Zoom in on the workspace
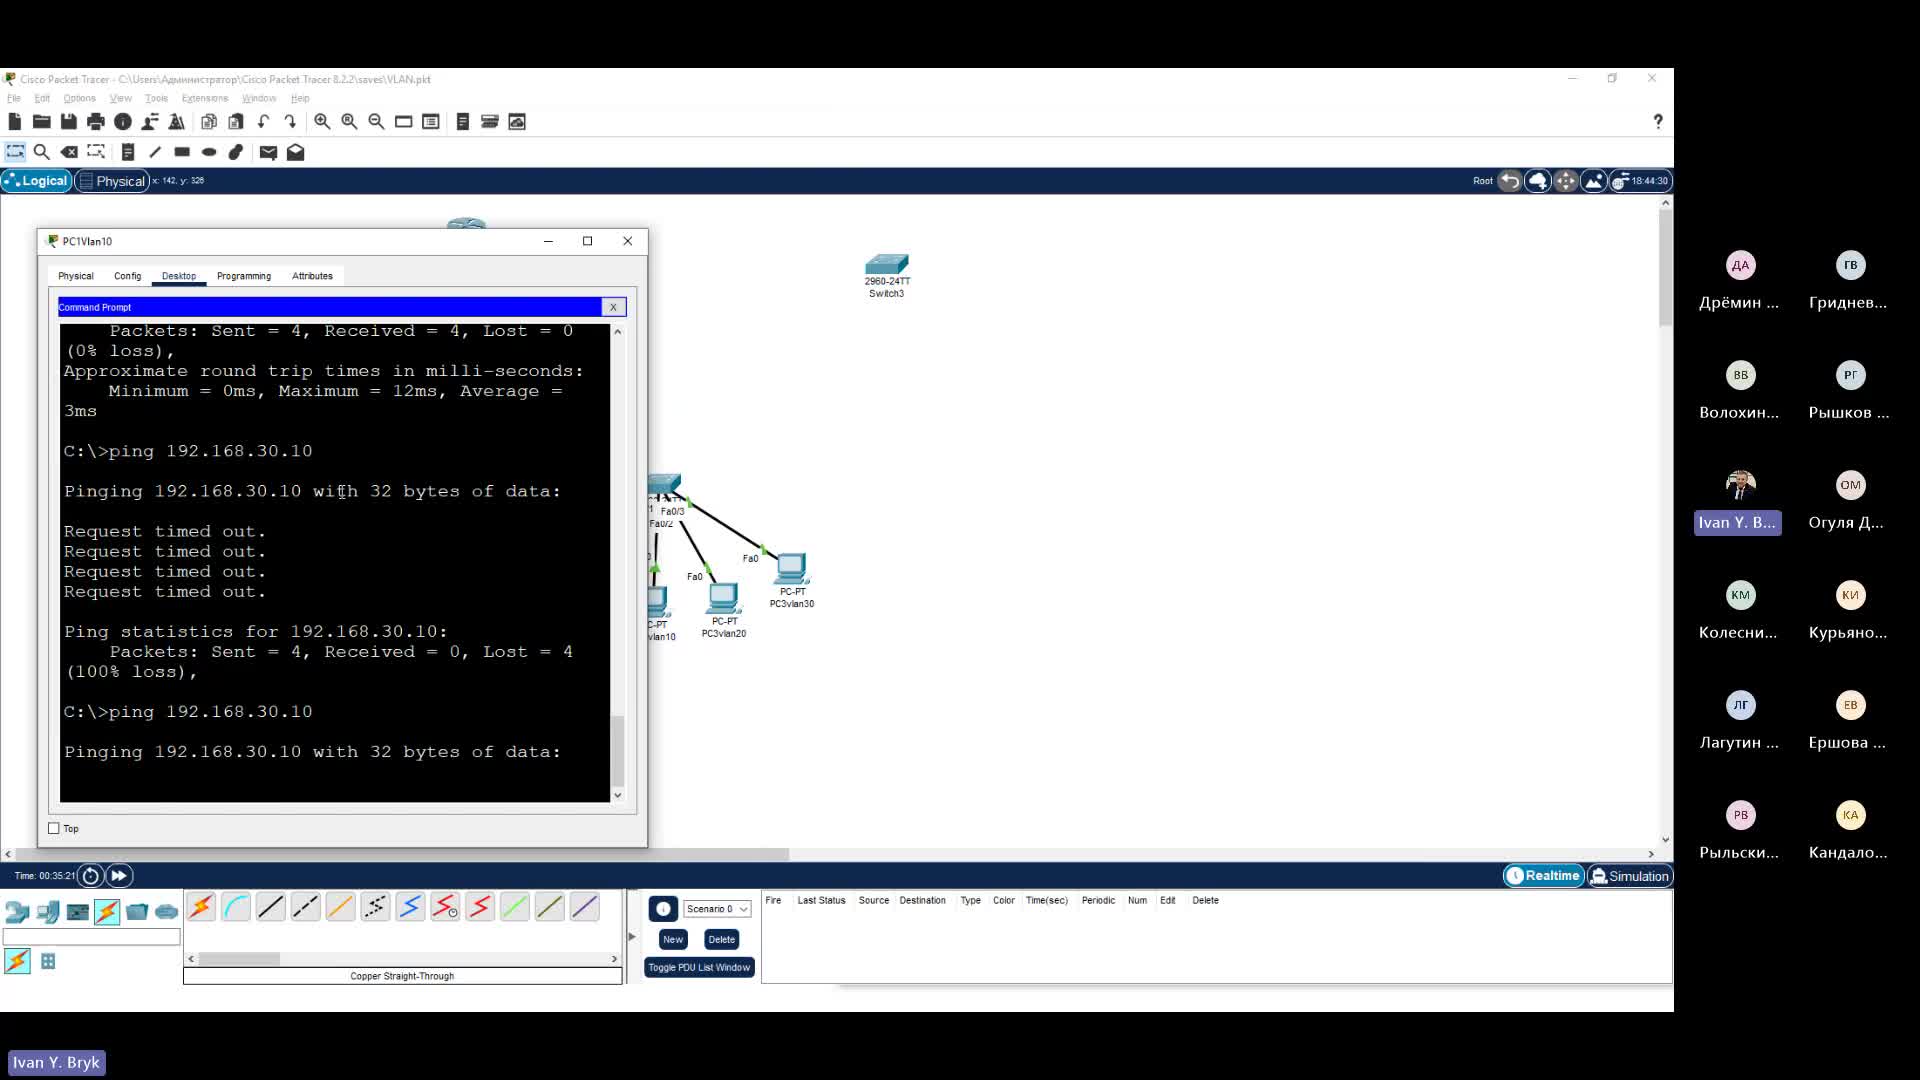The image size is (1920, 1080). click(322, 121)
